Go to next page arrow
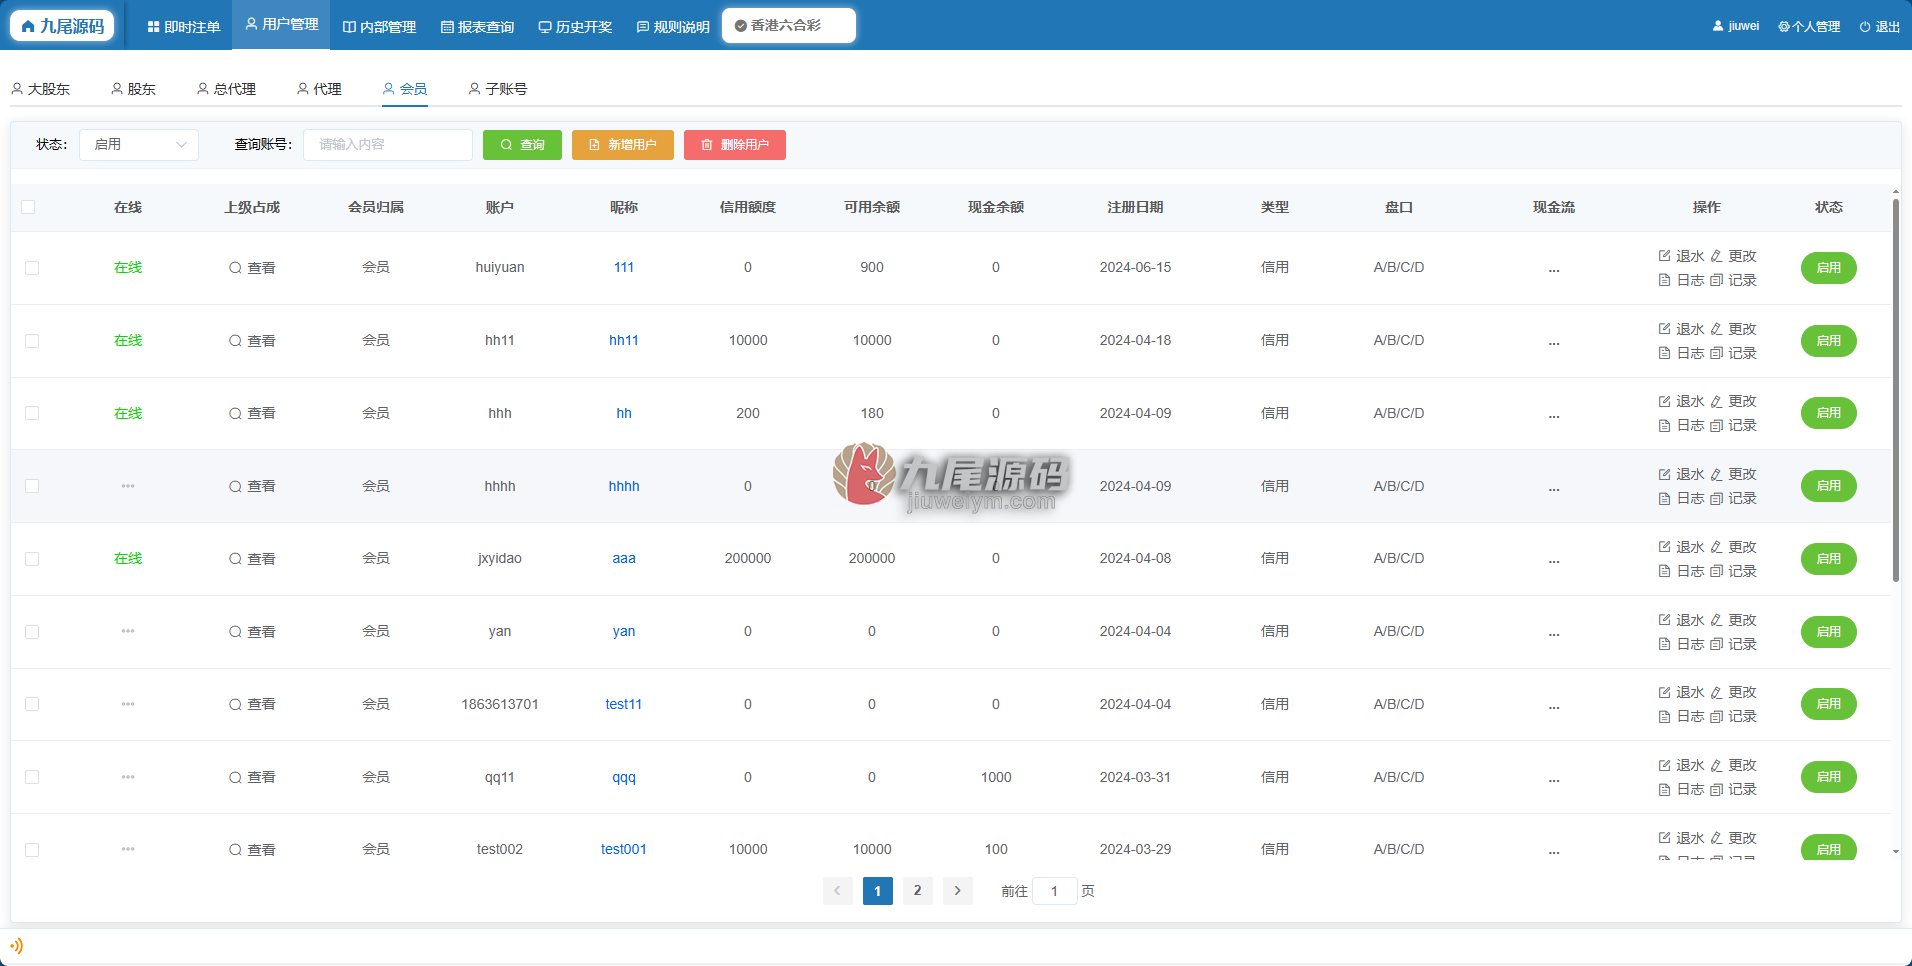Viewport: 1912px width, 966px height. (957, 891)
